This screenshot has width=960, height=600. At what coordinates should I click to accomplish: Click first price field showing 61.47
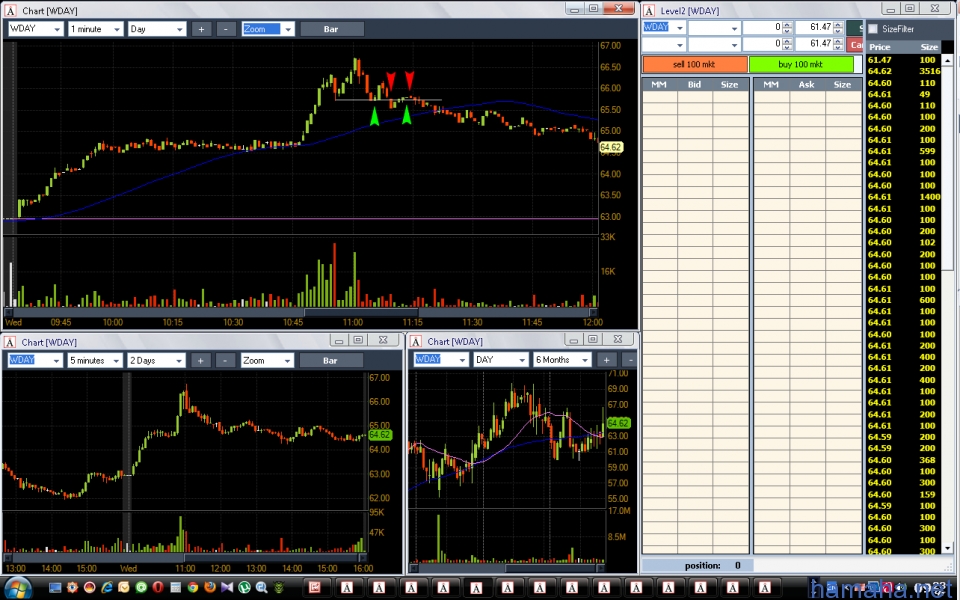tap(815, 28)
